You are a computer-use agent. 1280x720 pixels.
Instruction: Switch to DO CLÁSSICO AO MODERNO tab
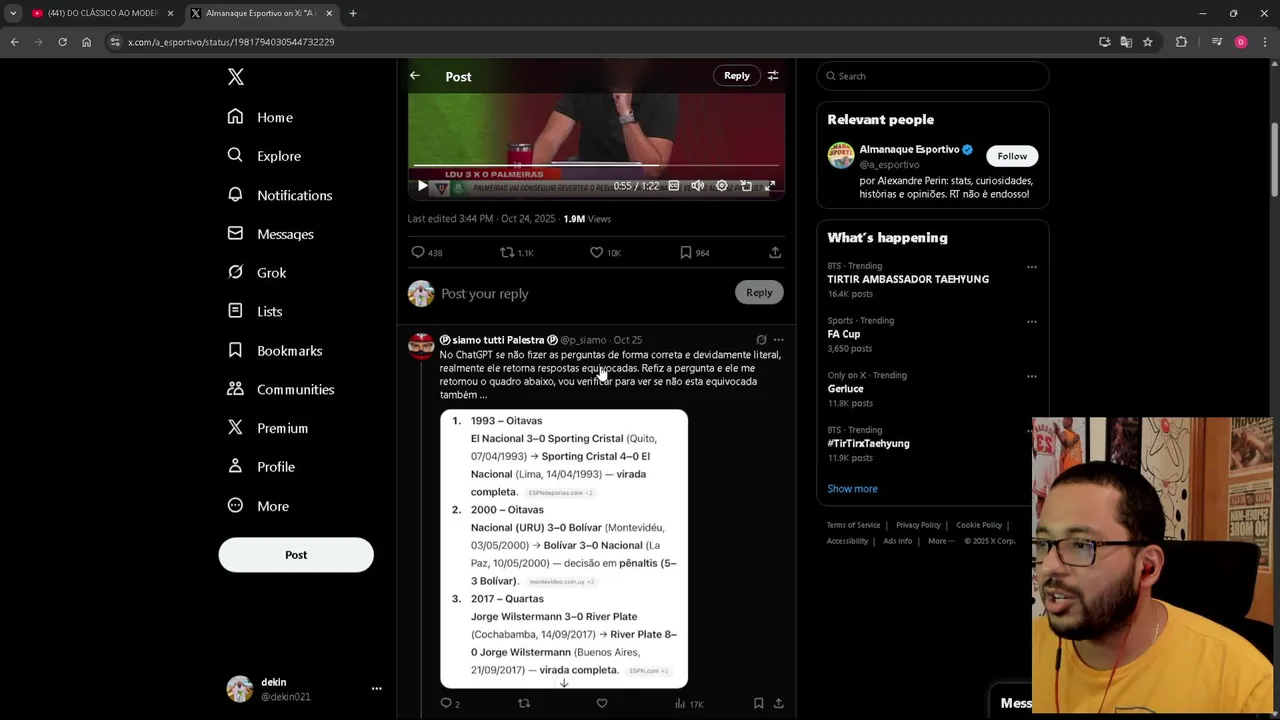click(103, 13)
